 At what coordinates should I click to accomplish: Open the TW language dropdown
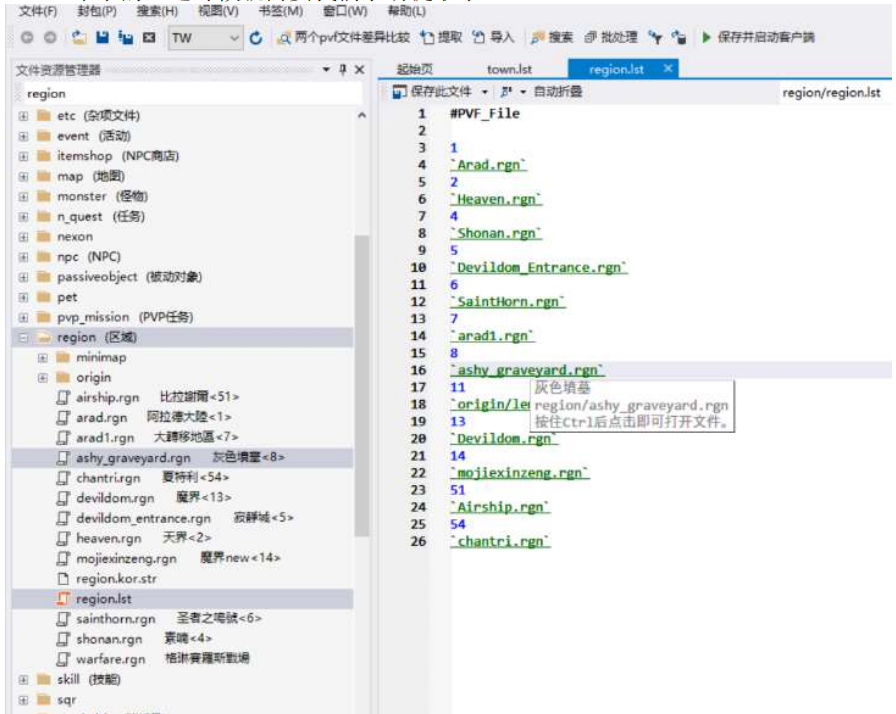pyautogui.click(x=234, y=38)
